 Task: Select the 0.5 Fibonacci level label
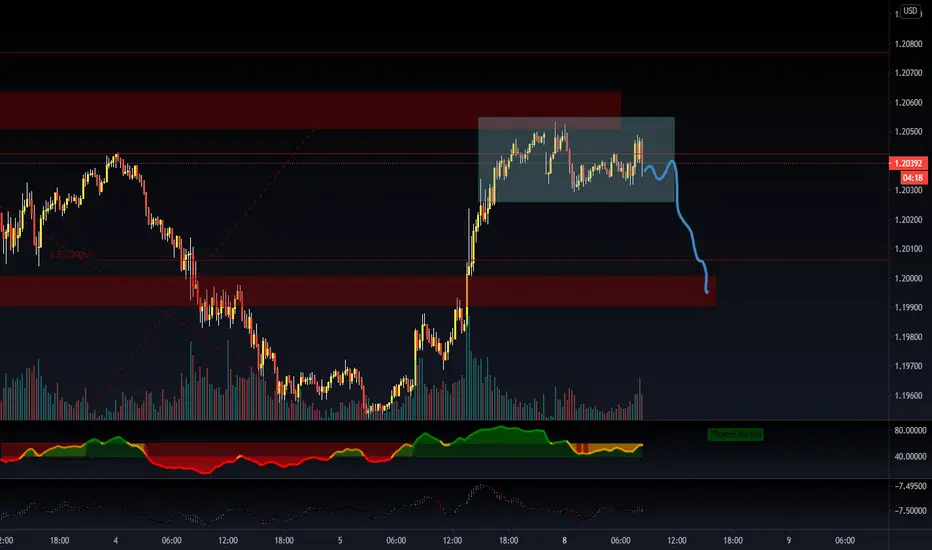click(72, 254)
